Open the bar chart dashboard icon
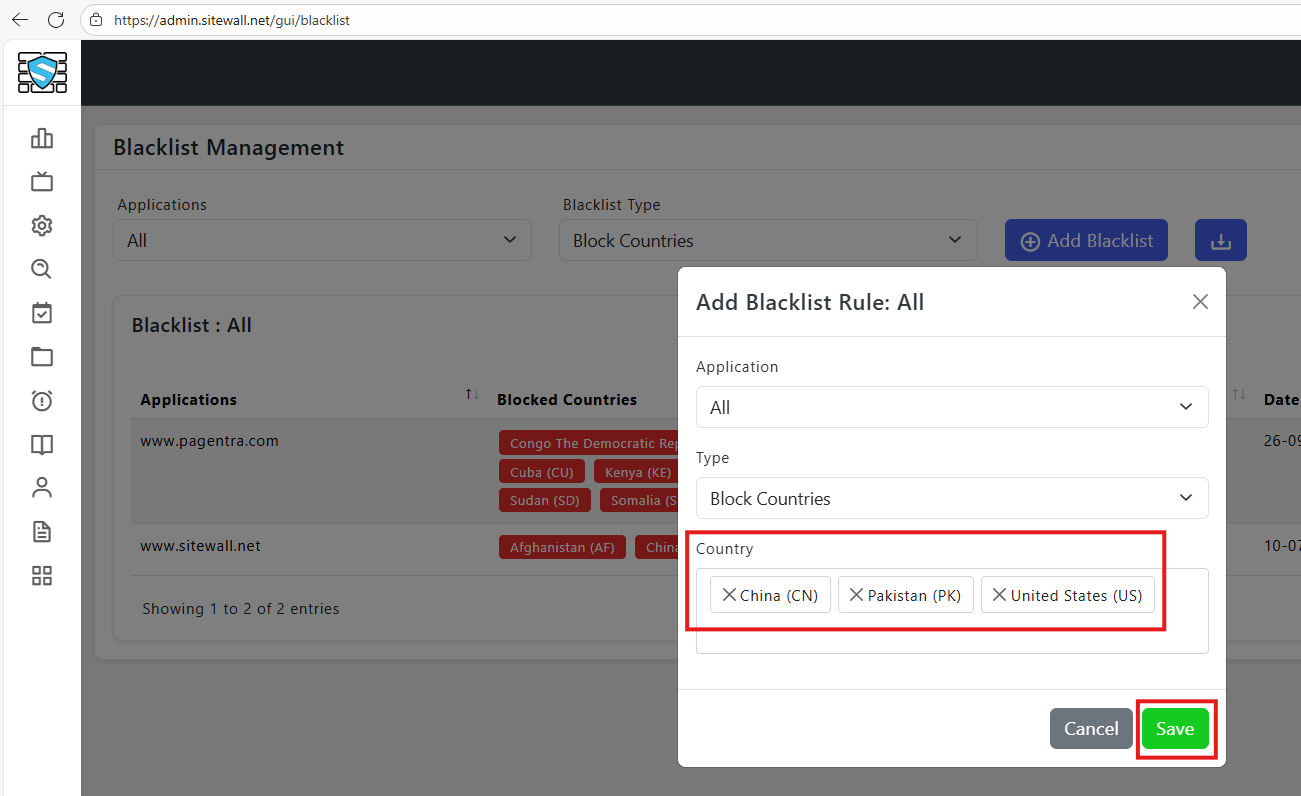 pos(42,138)
